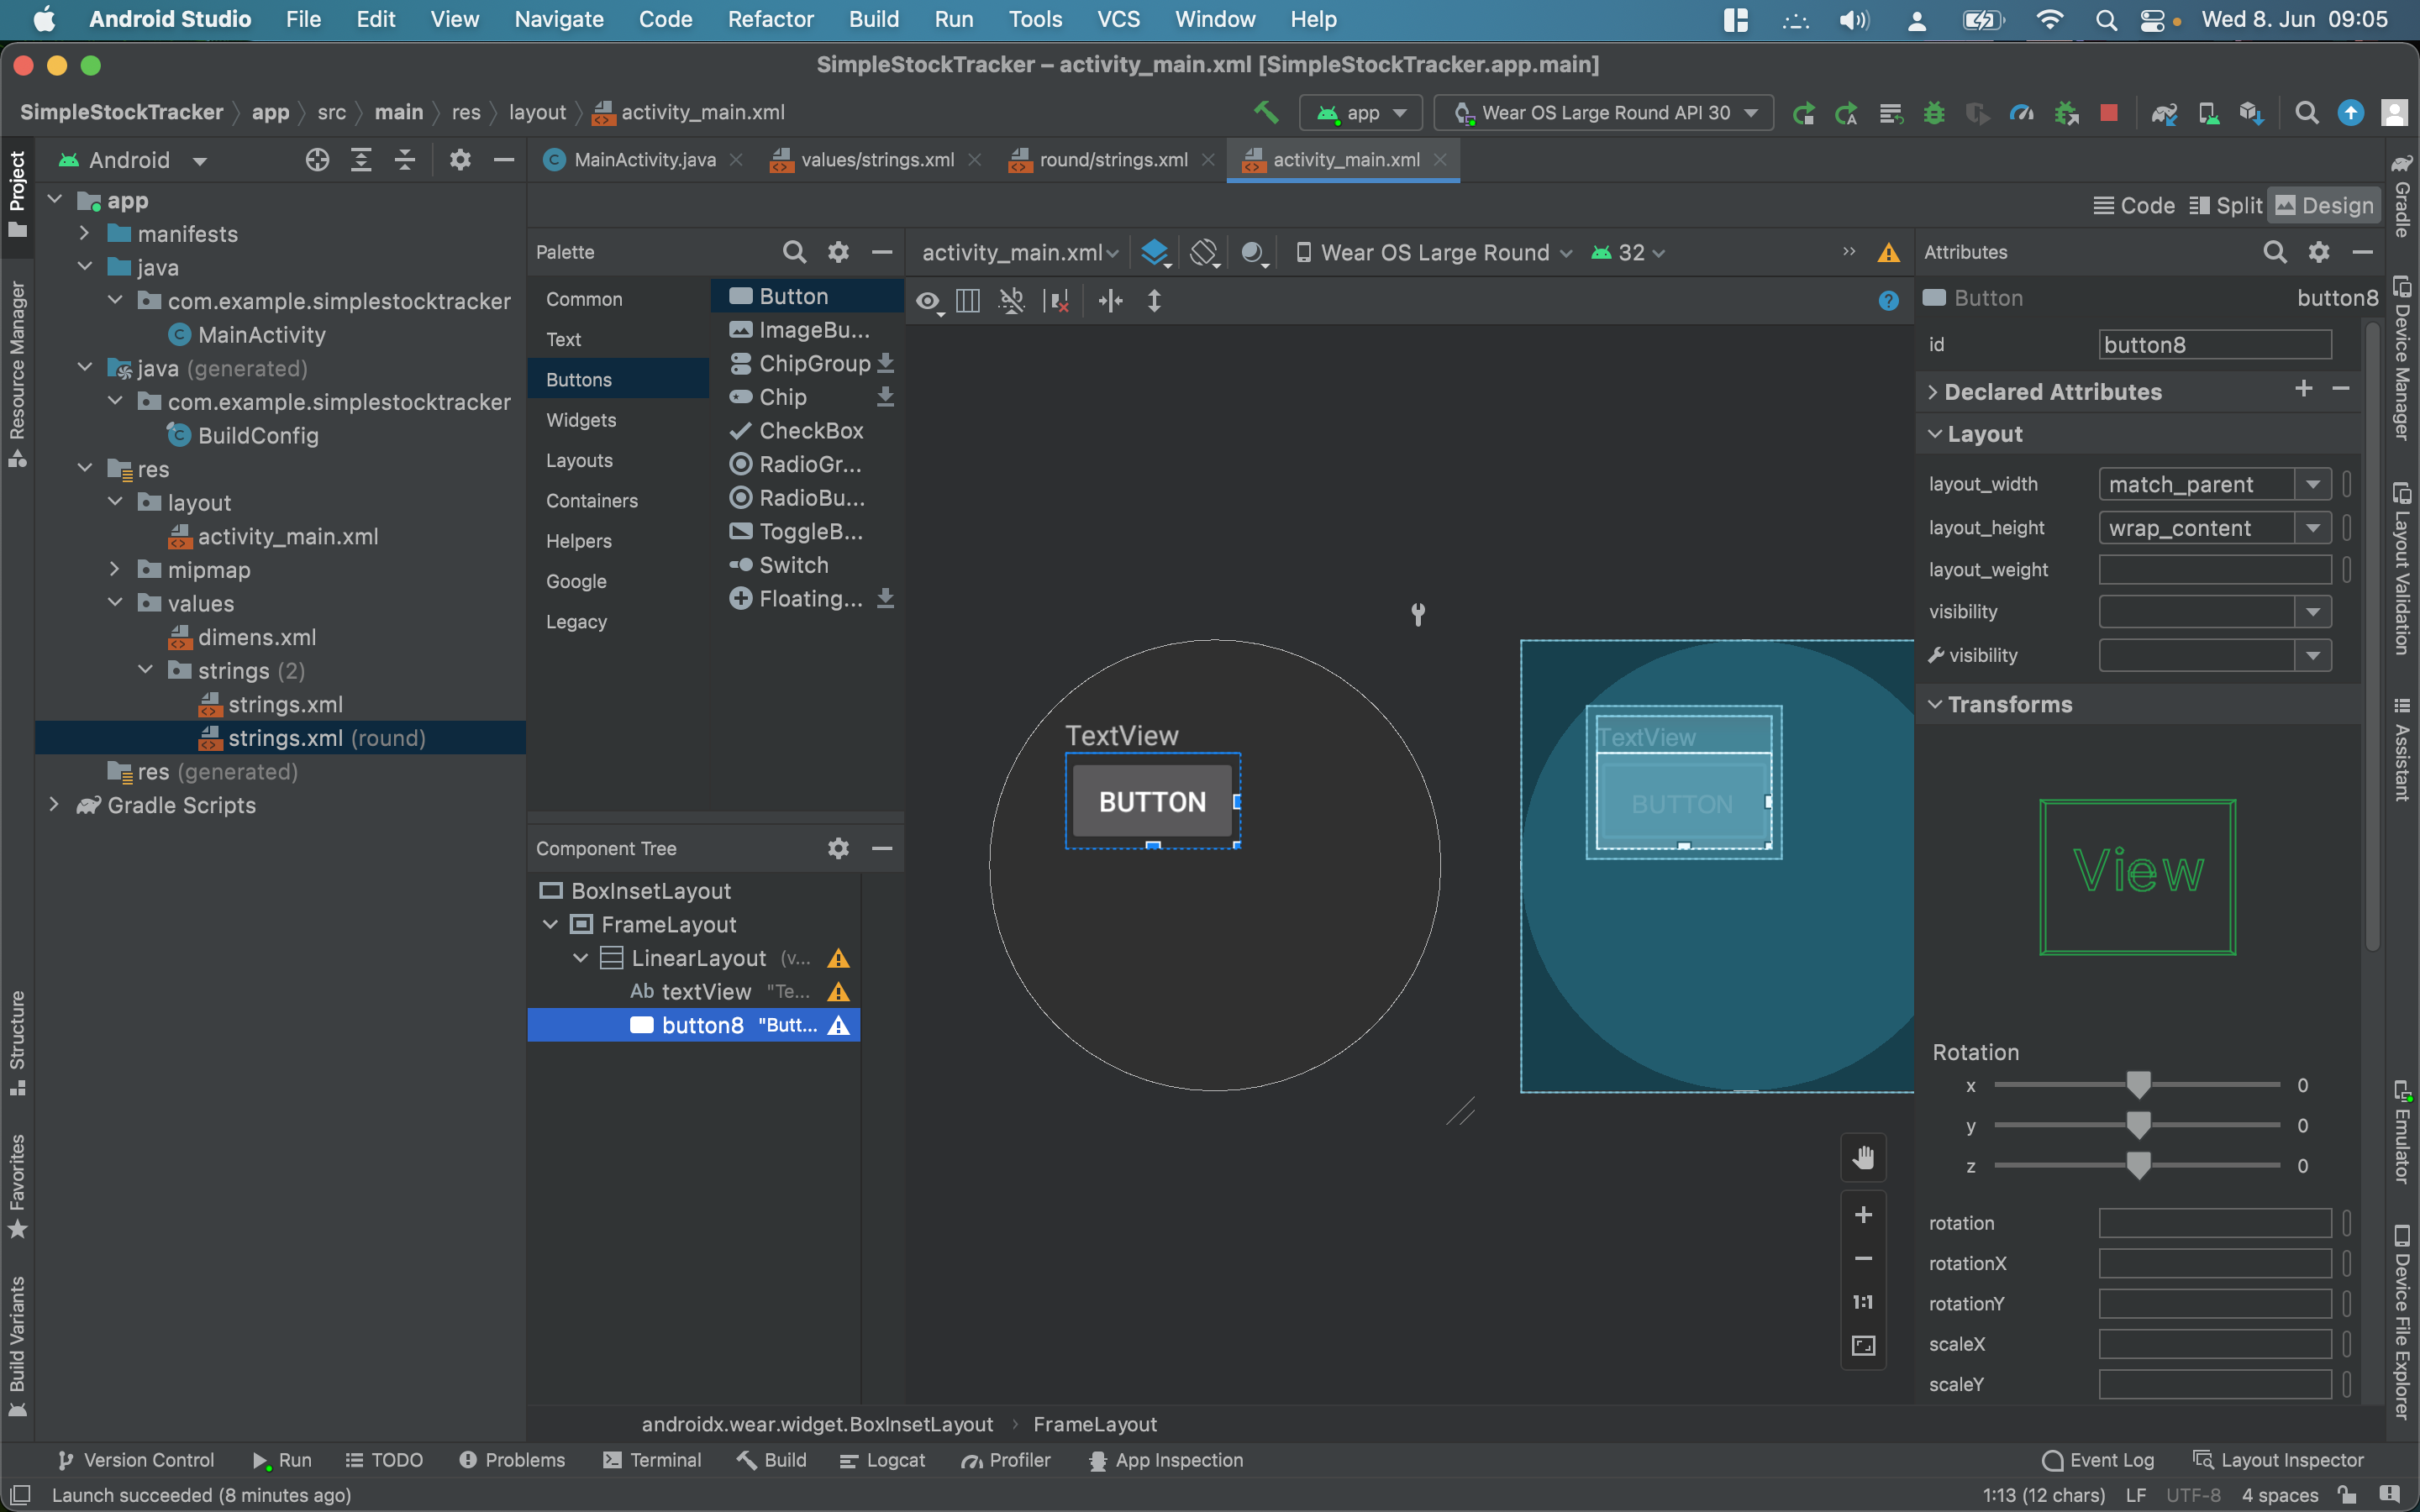Collapse the mipmap folder in project tree

pos(115,570)
